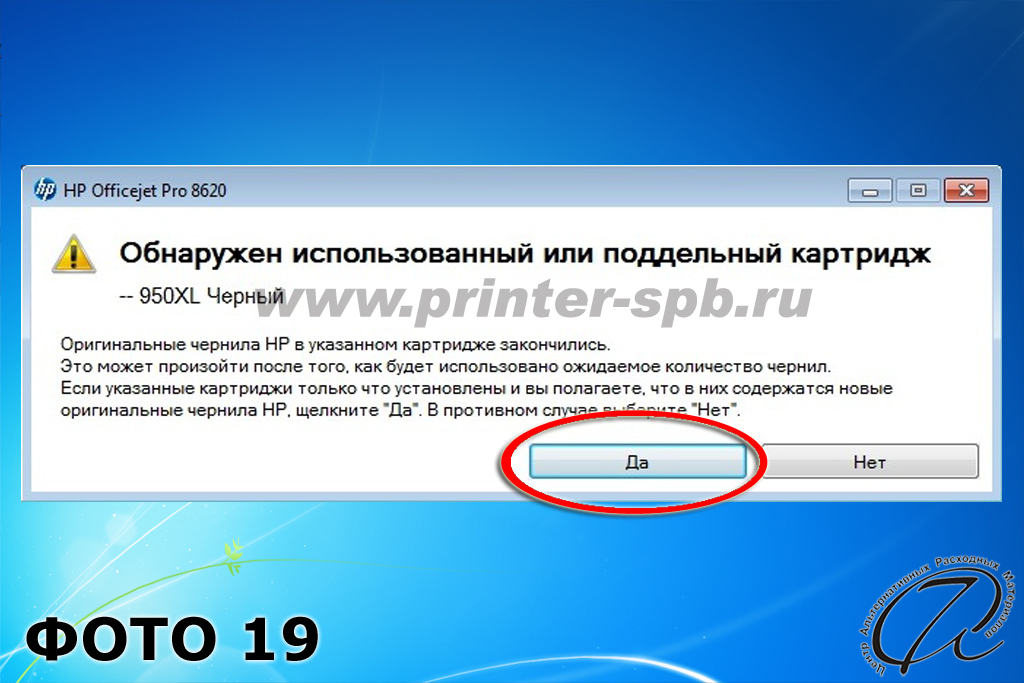Viewport: 1024px width, 683px height.
Task: Click the HP logo in the title bar
Action: [x=45, y=190]
